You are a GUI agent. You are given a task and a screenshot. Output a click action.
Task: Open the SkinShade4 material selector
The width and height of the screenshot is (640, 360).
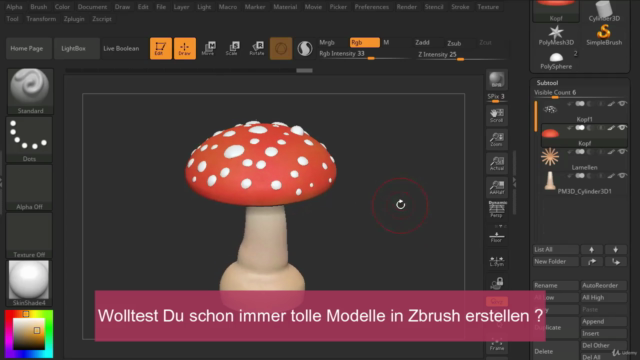click(x=29, y=283)
